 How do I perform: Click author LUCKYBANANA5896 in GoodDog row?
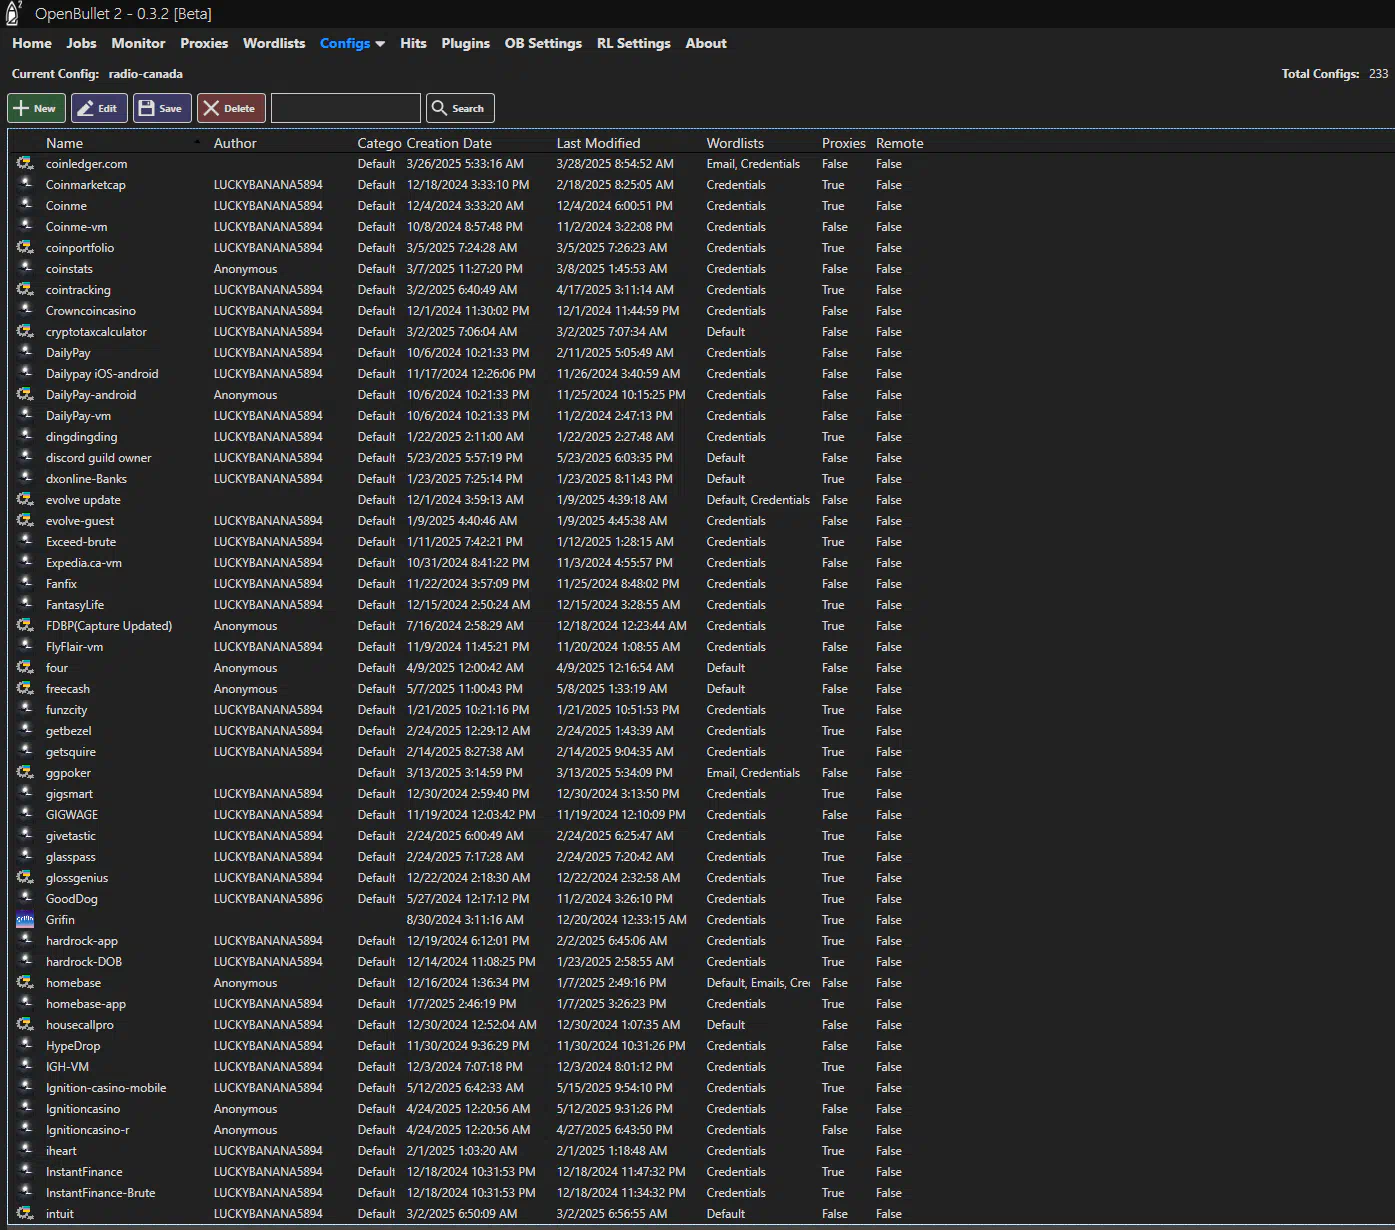tap(268, 898)
